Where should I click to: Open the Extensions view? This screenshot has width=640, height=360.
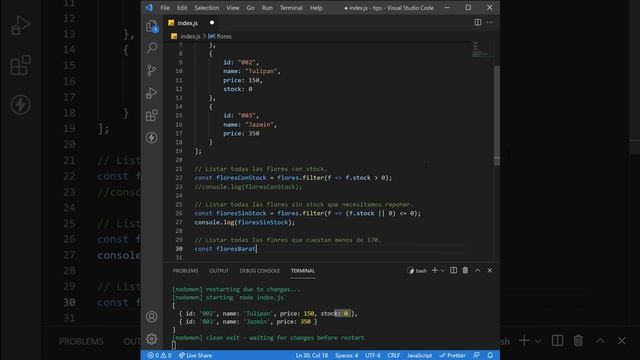[152, 116]
